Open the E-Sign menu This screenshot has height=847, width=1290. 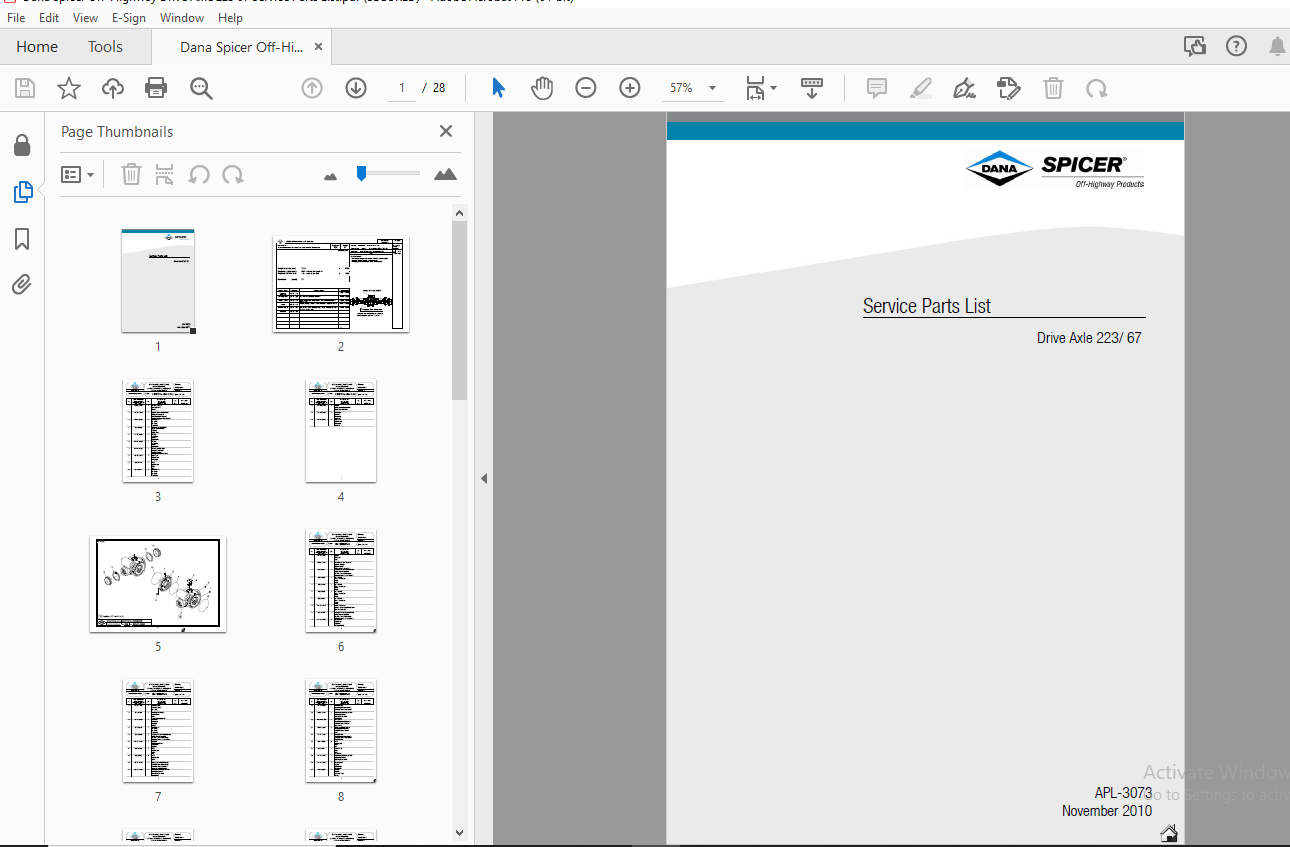(129, 18)
